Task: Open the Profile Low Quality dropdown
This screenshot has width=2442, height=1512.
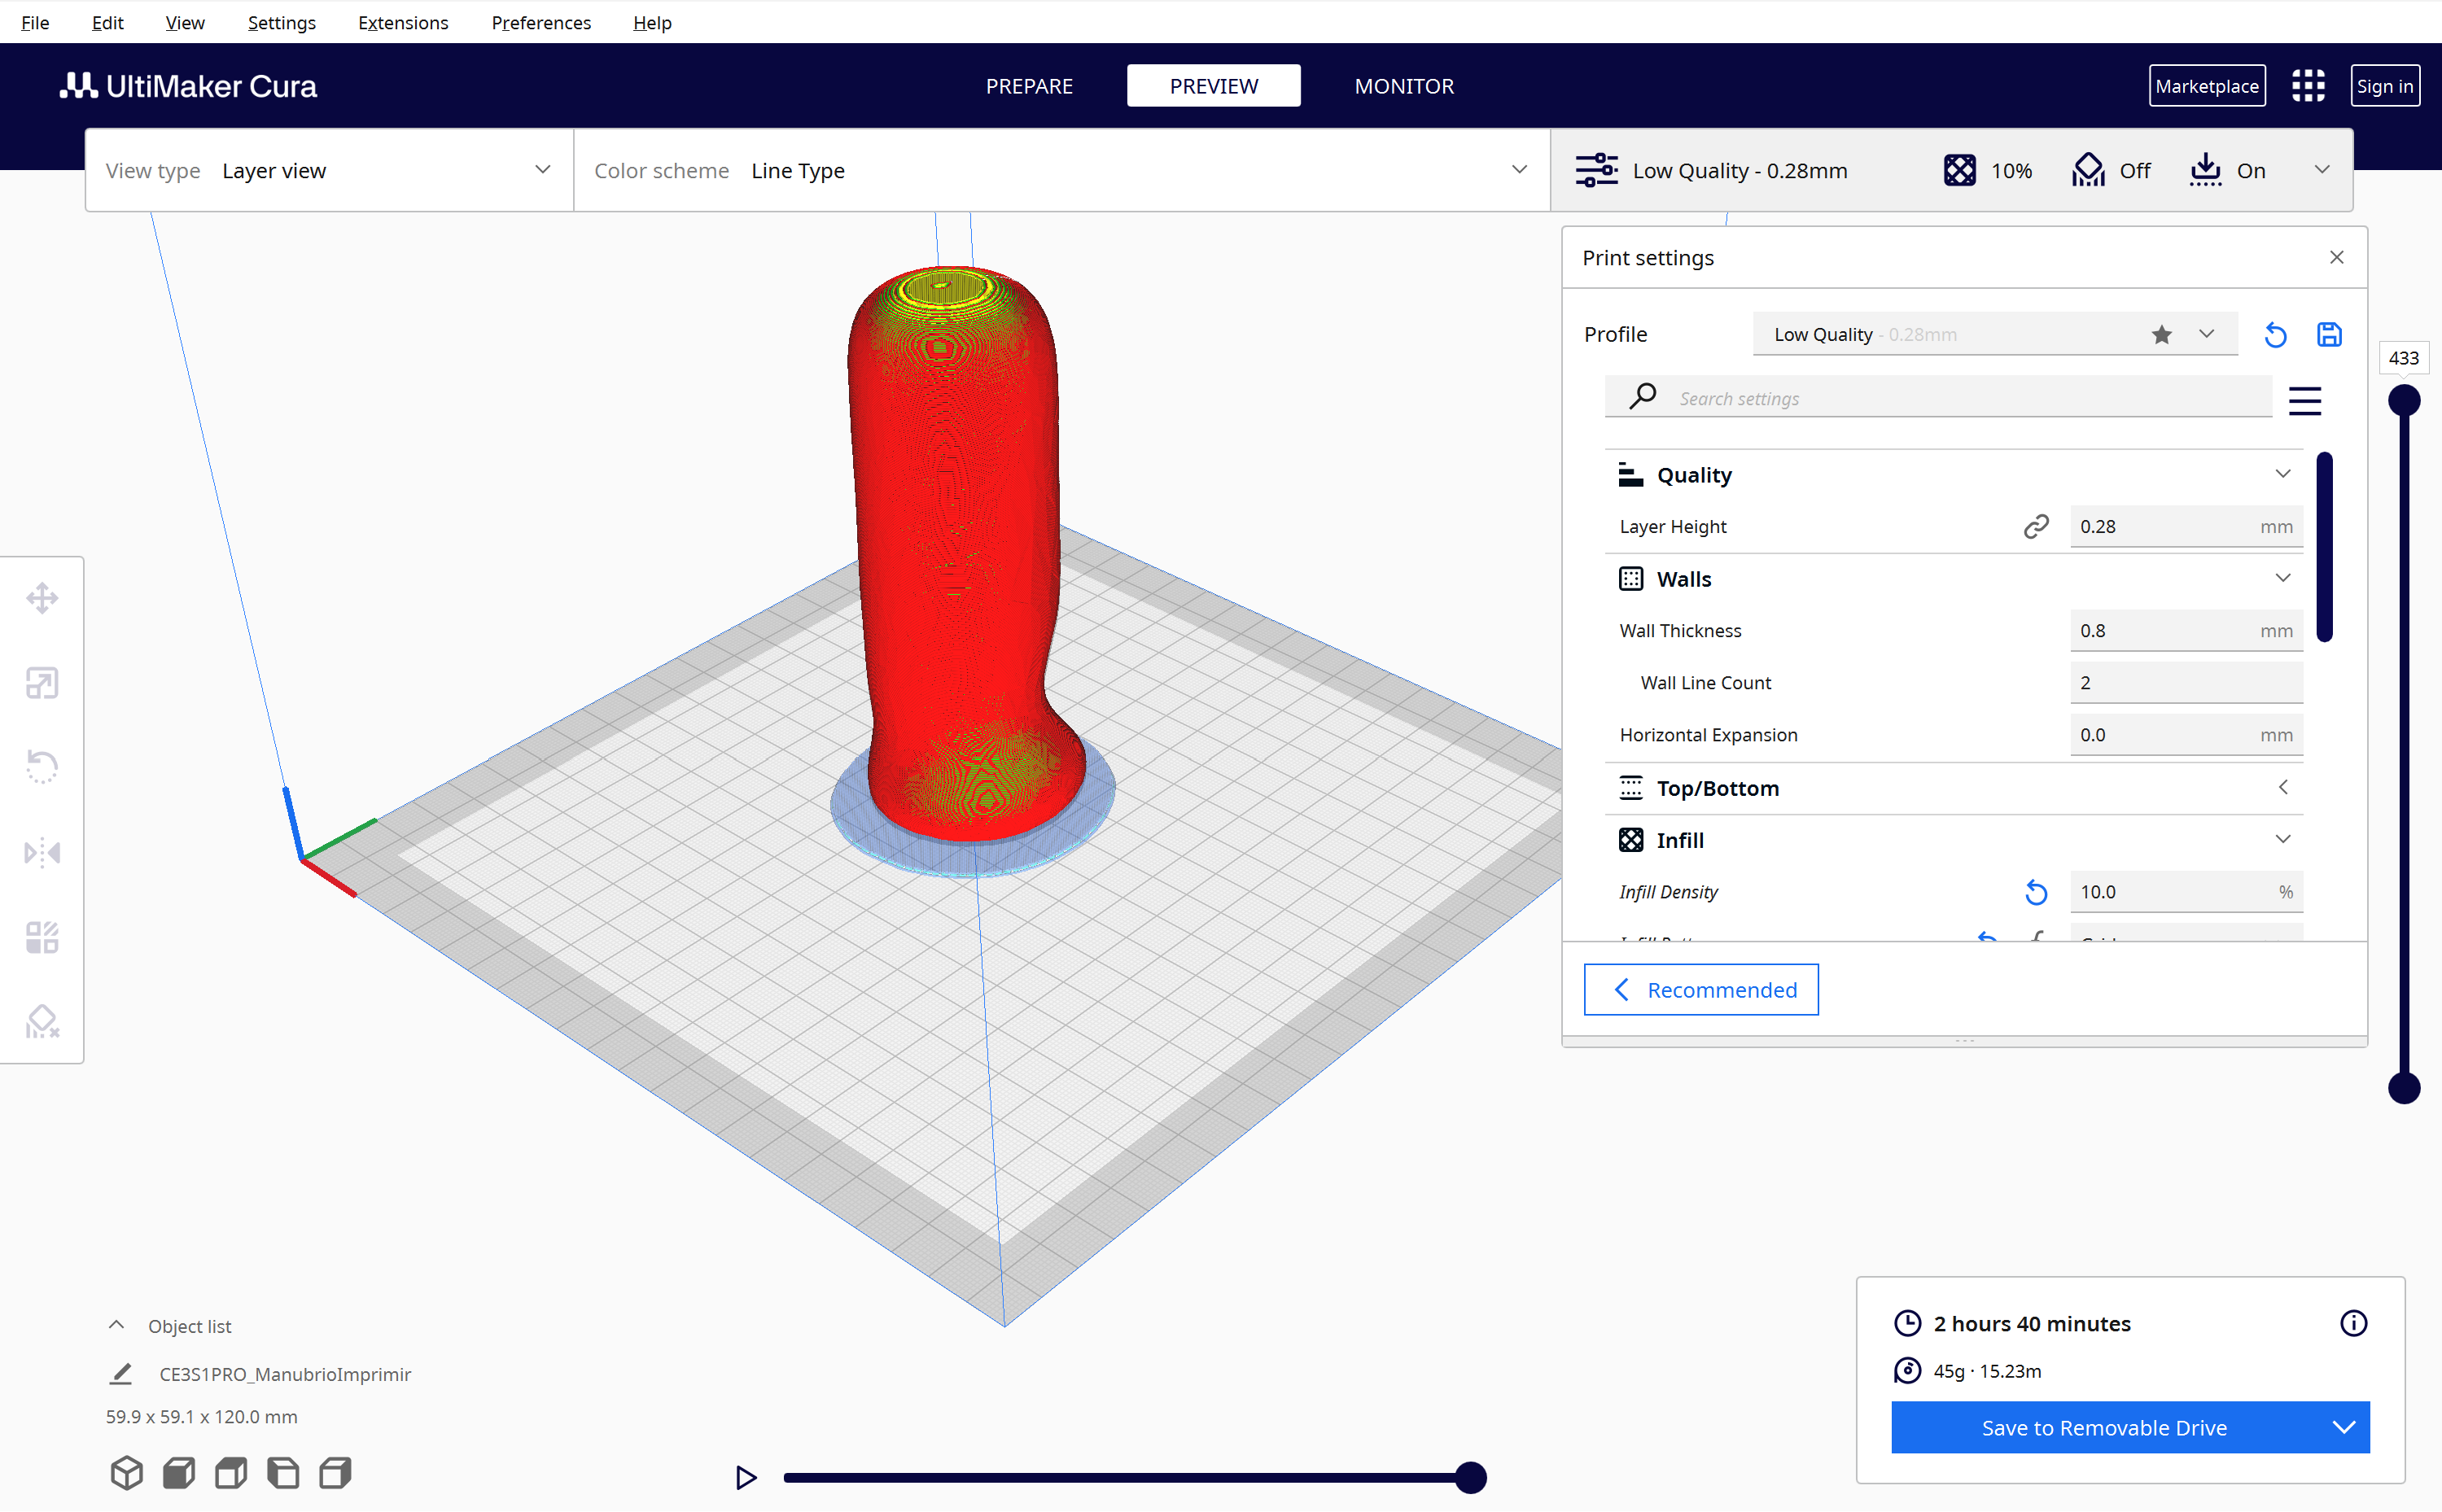Action: (1994, 334)
